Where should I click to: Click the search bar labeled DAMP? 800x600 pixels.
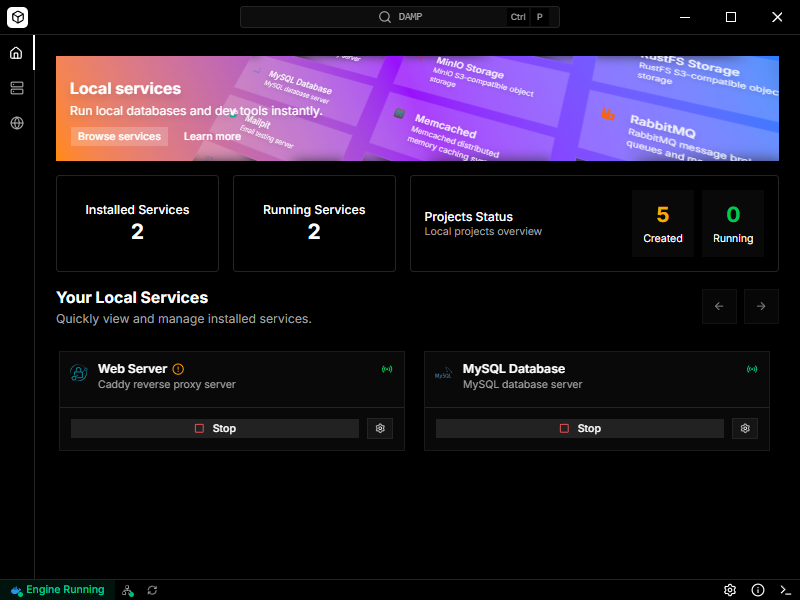pos(398,17)
